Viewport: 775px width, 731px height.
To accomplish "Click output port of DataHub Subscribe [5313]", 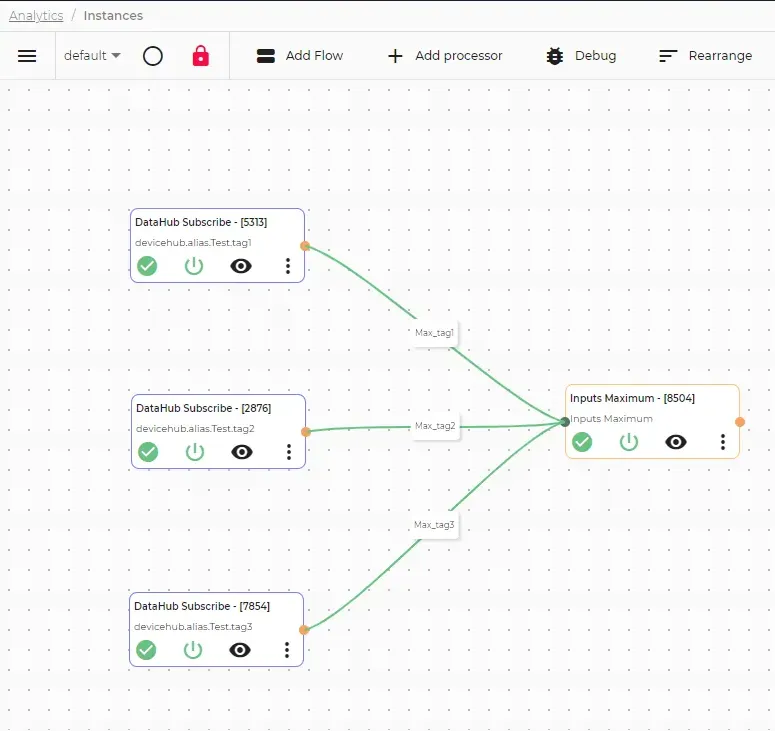I will pyautogui.click(x=305, y=246).
